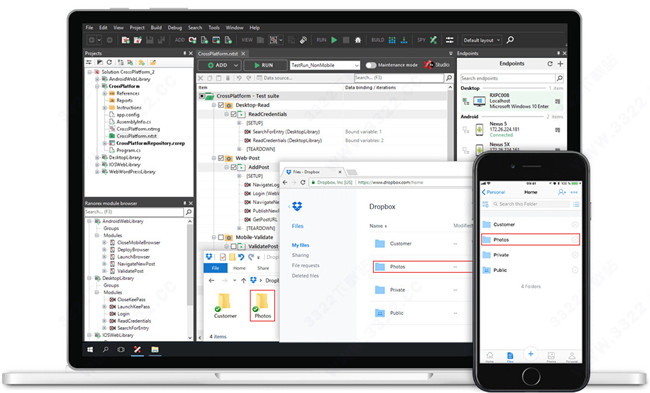Click My files link in Dropbox sidebar

(x=301, y=245)
